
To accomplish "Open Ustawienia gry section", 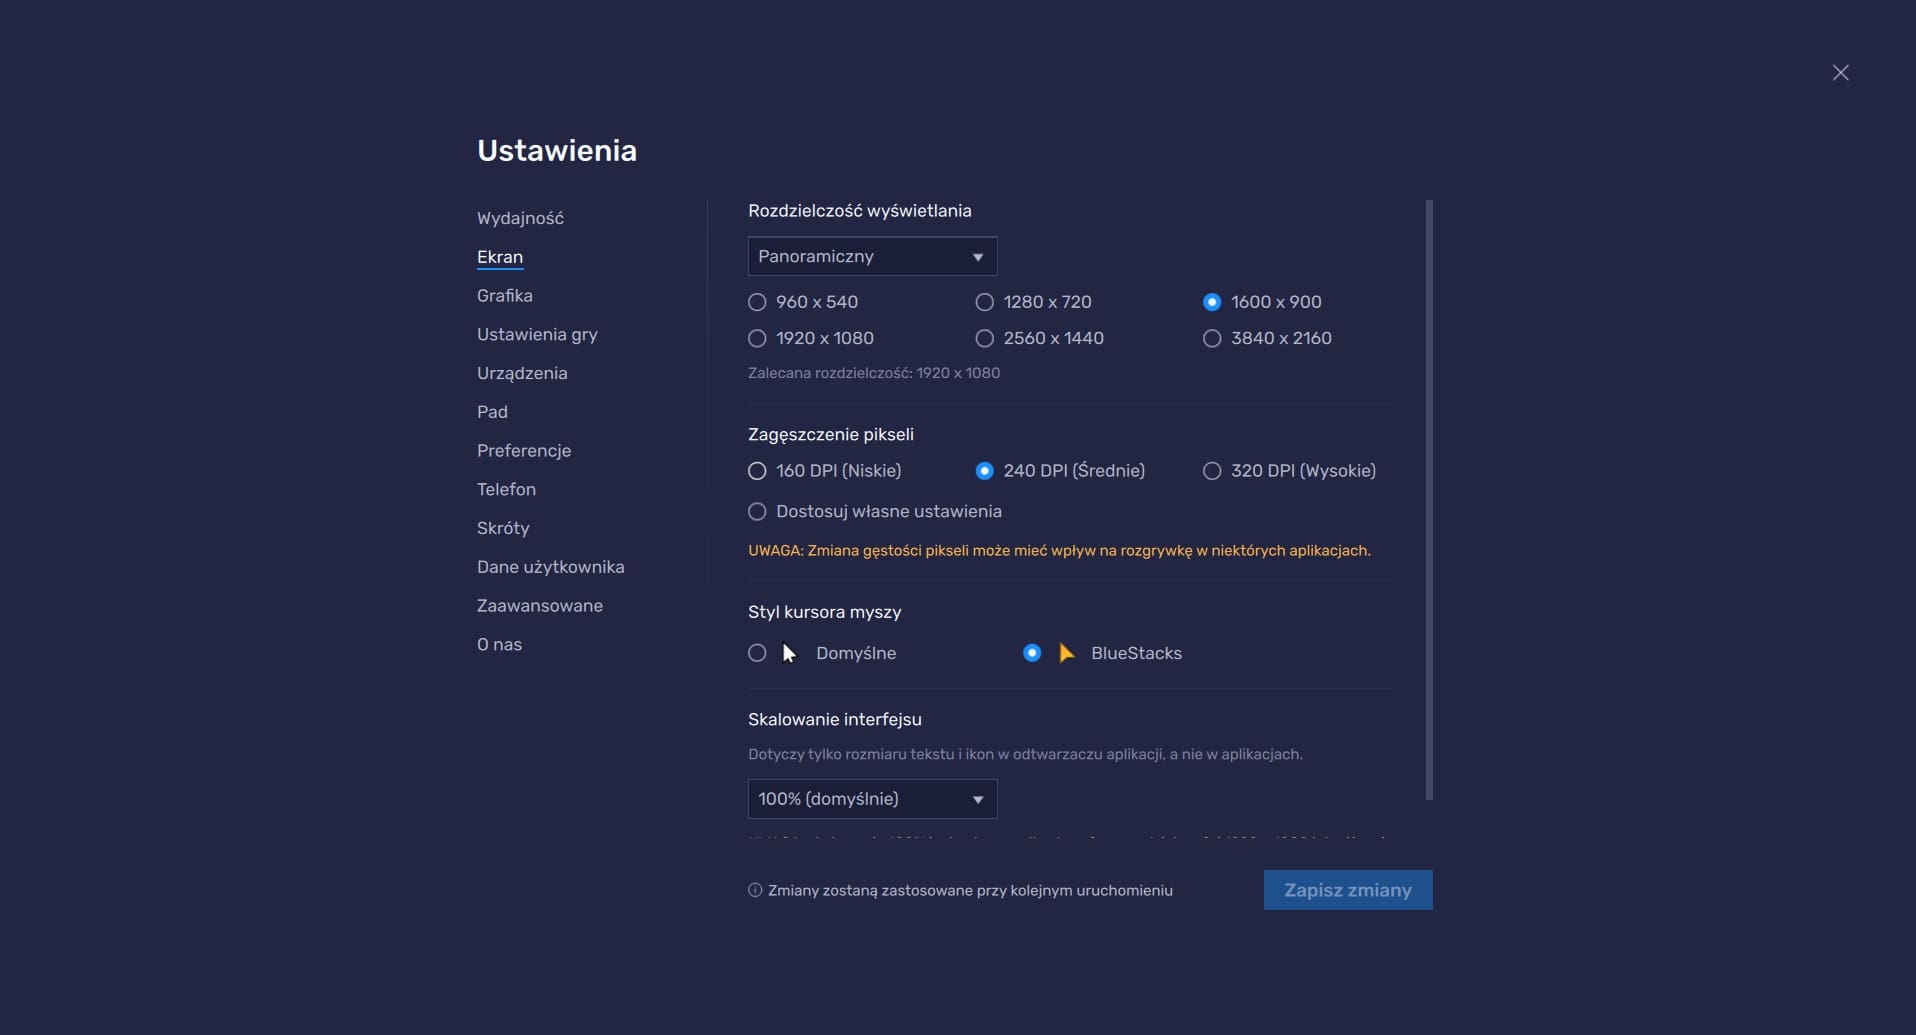I will [537, 335].
